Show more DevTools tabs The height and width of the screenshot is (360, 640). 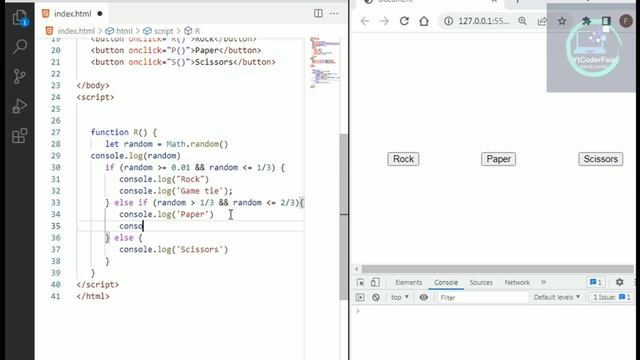coord(543,282)
